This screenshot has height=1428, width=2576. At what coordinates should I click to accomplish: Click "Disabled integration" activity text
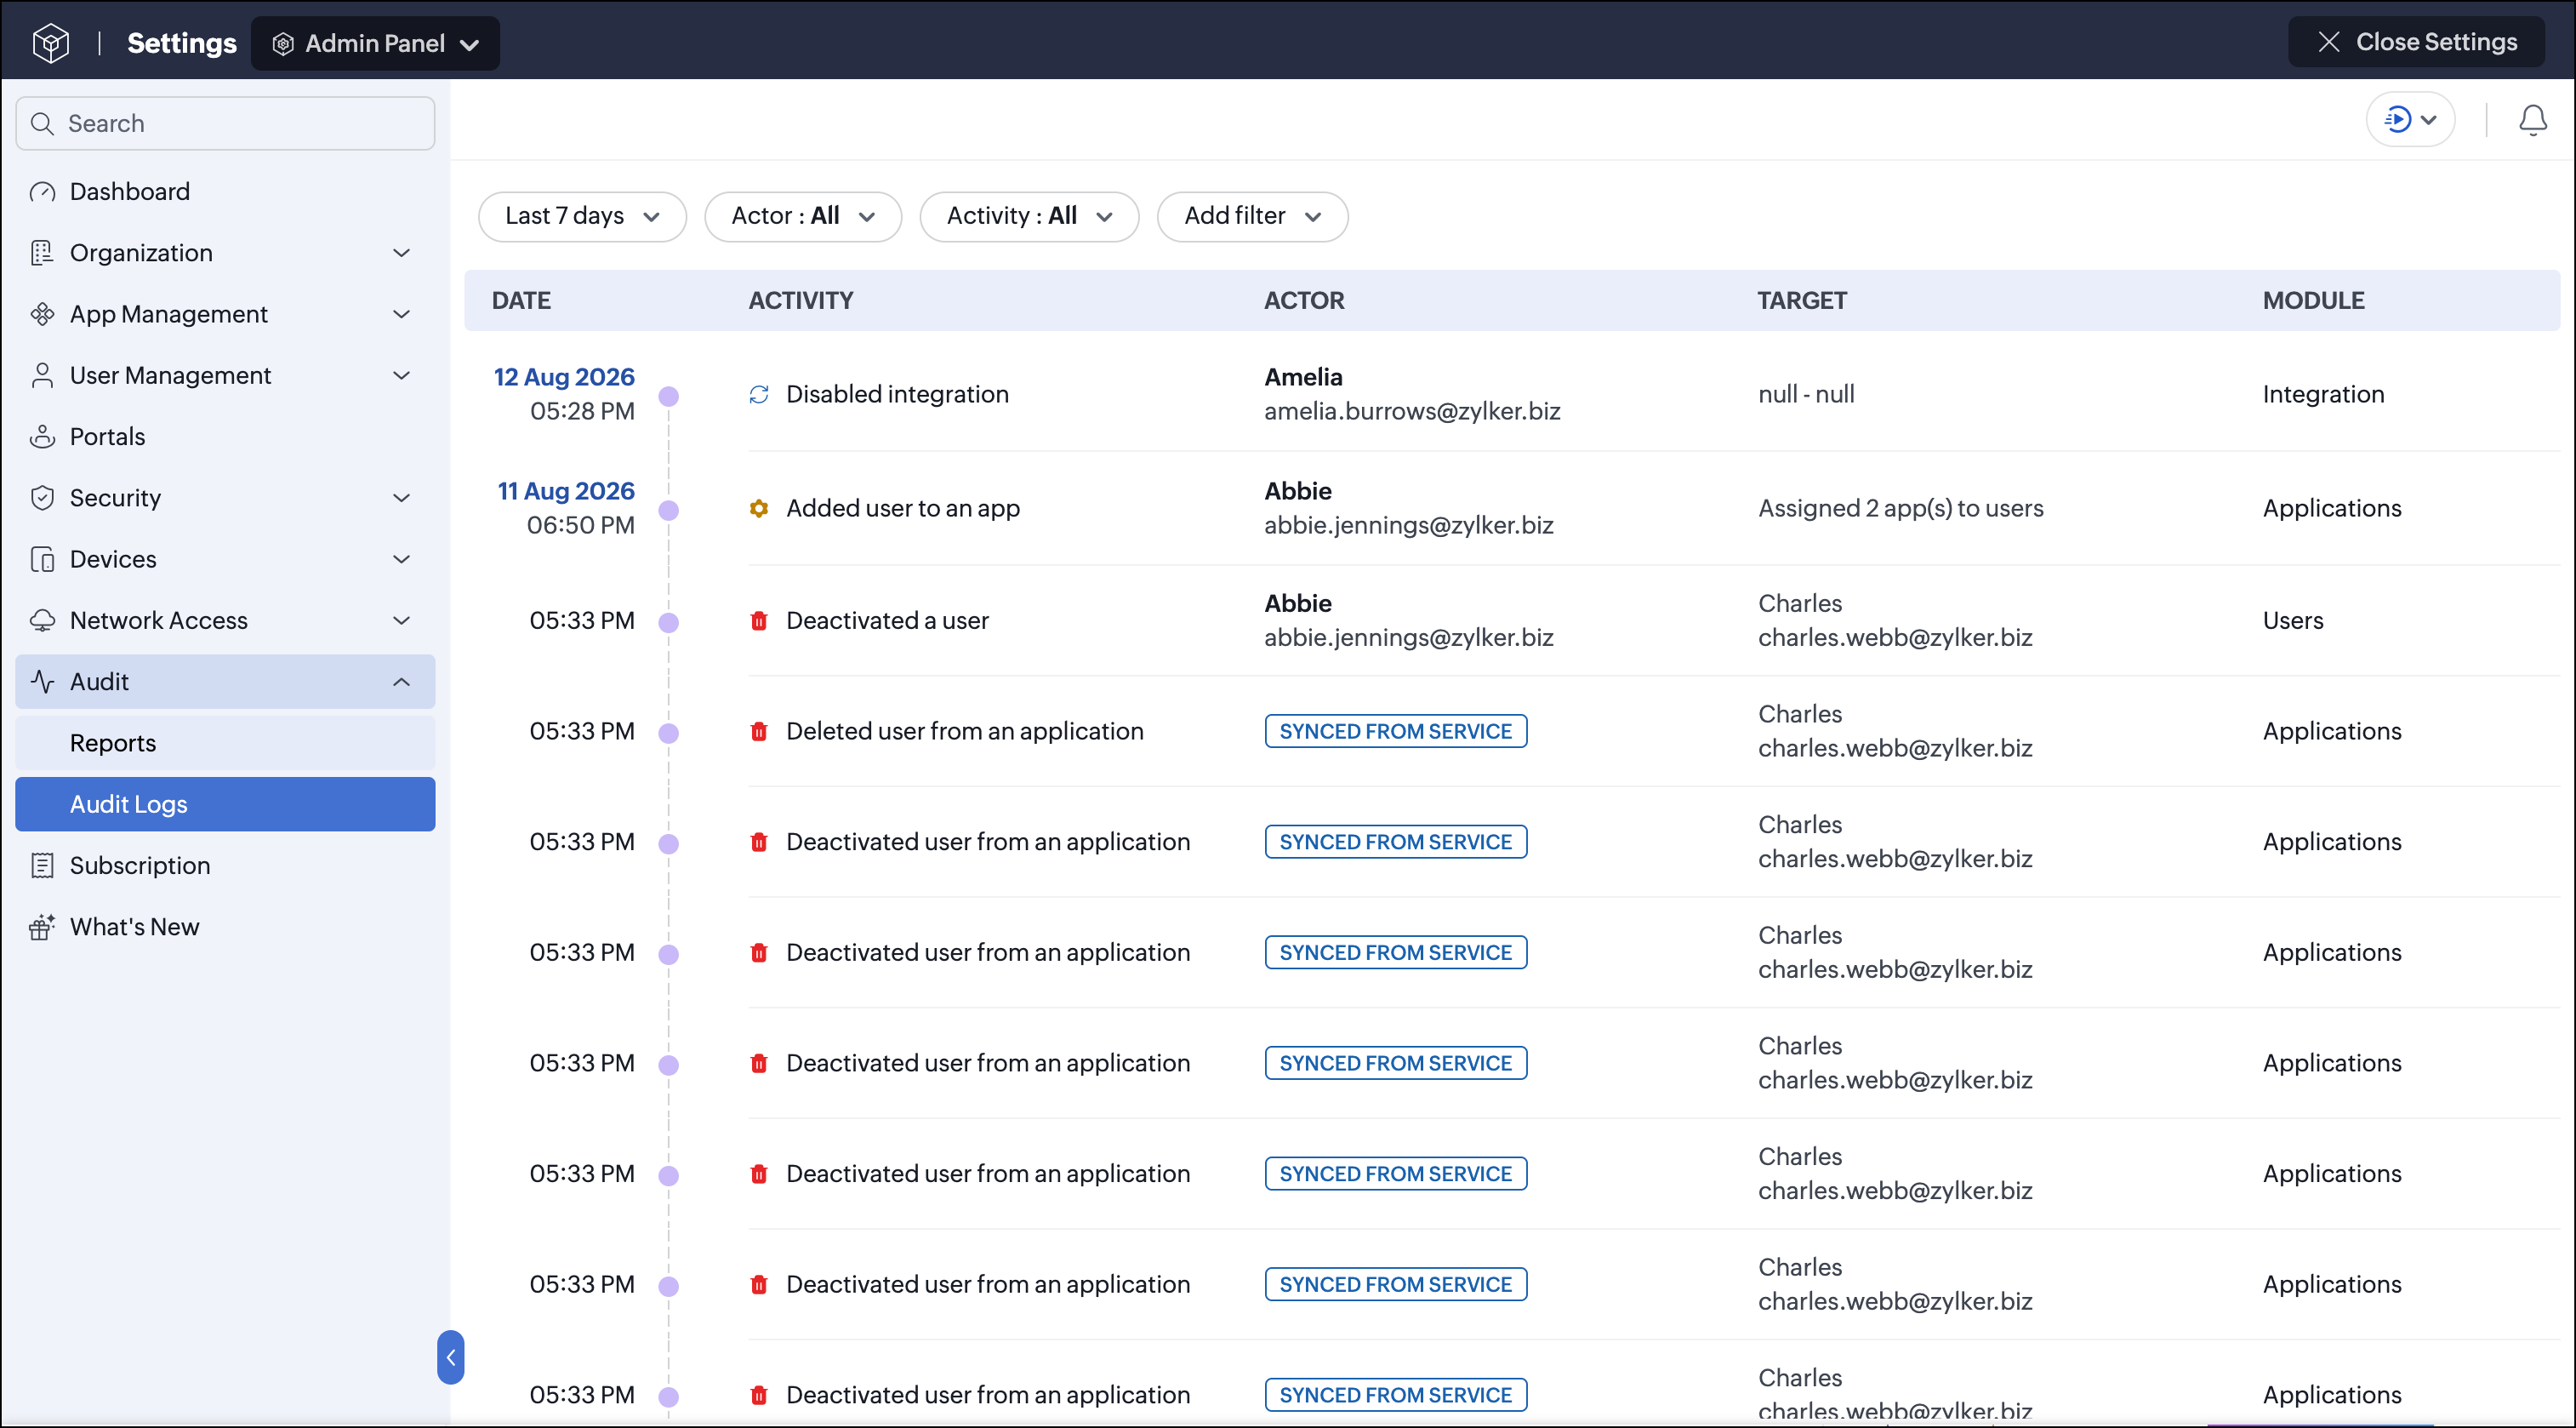[897, 395]
